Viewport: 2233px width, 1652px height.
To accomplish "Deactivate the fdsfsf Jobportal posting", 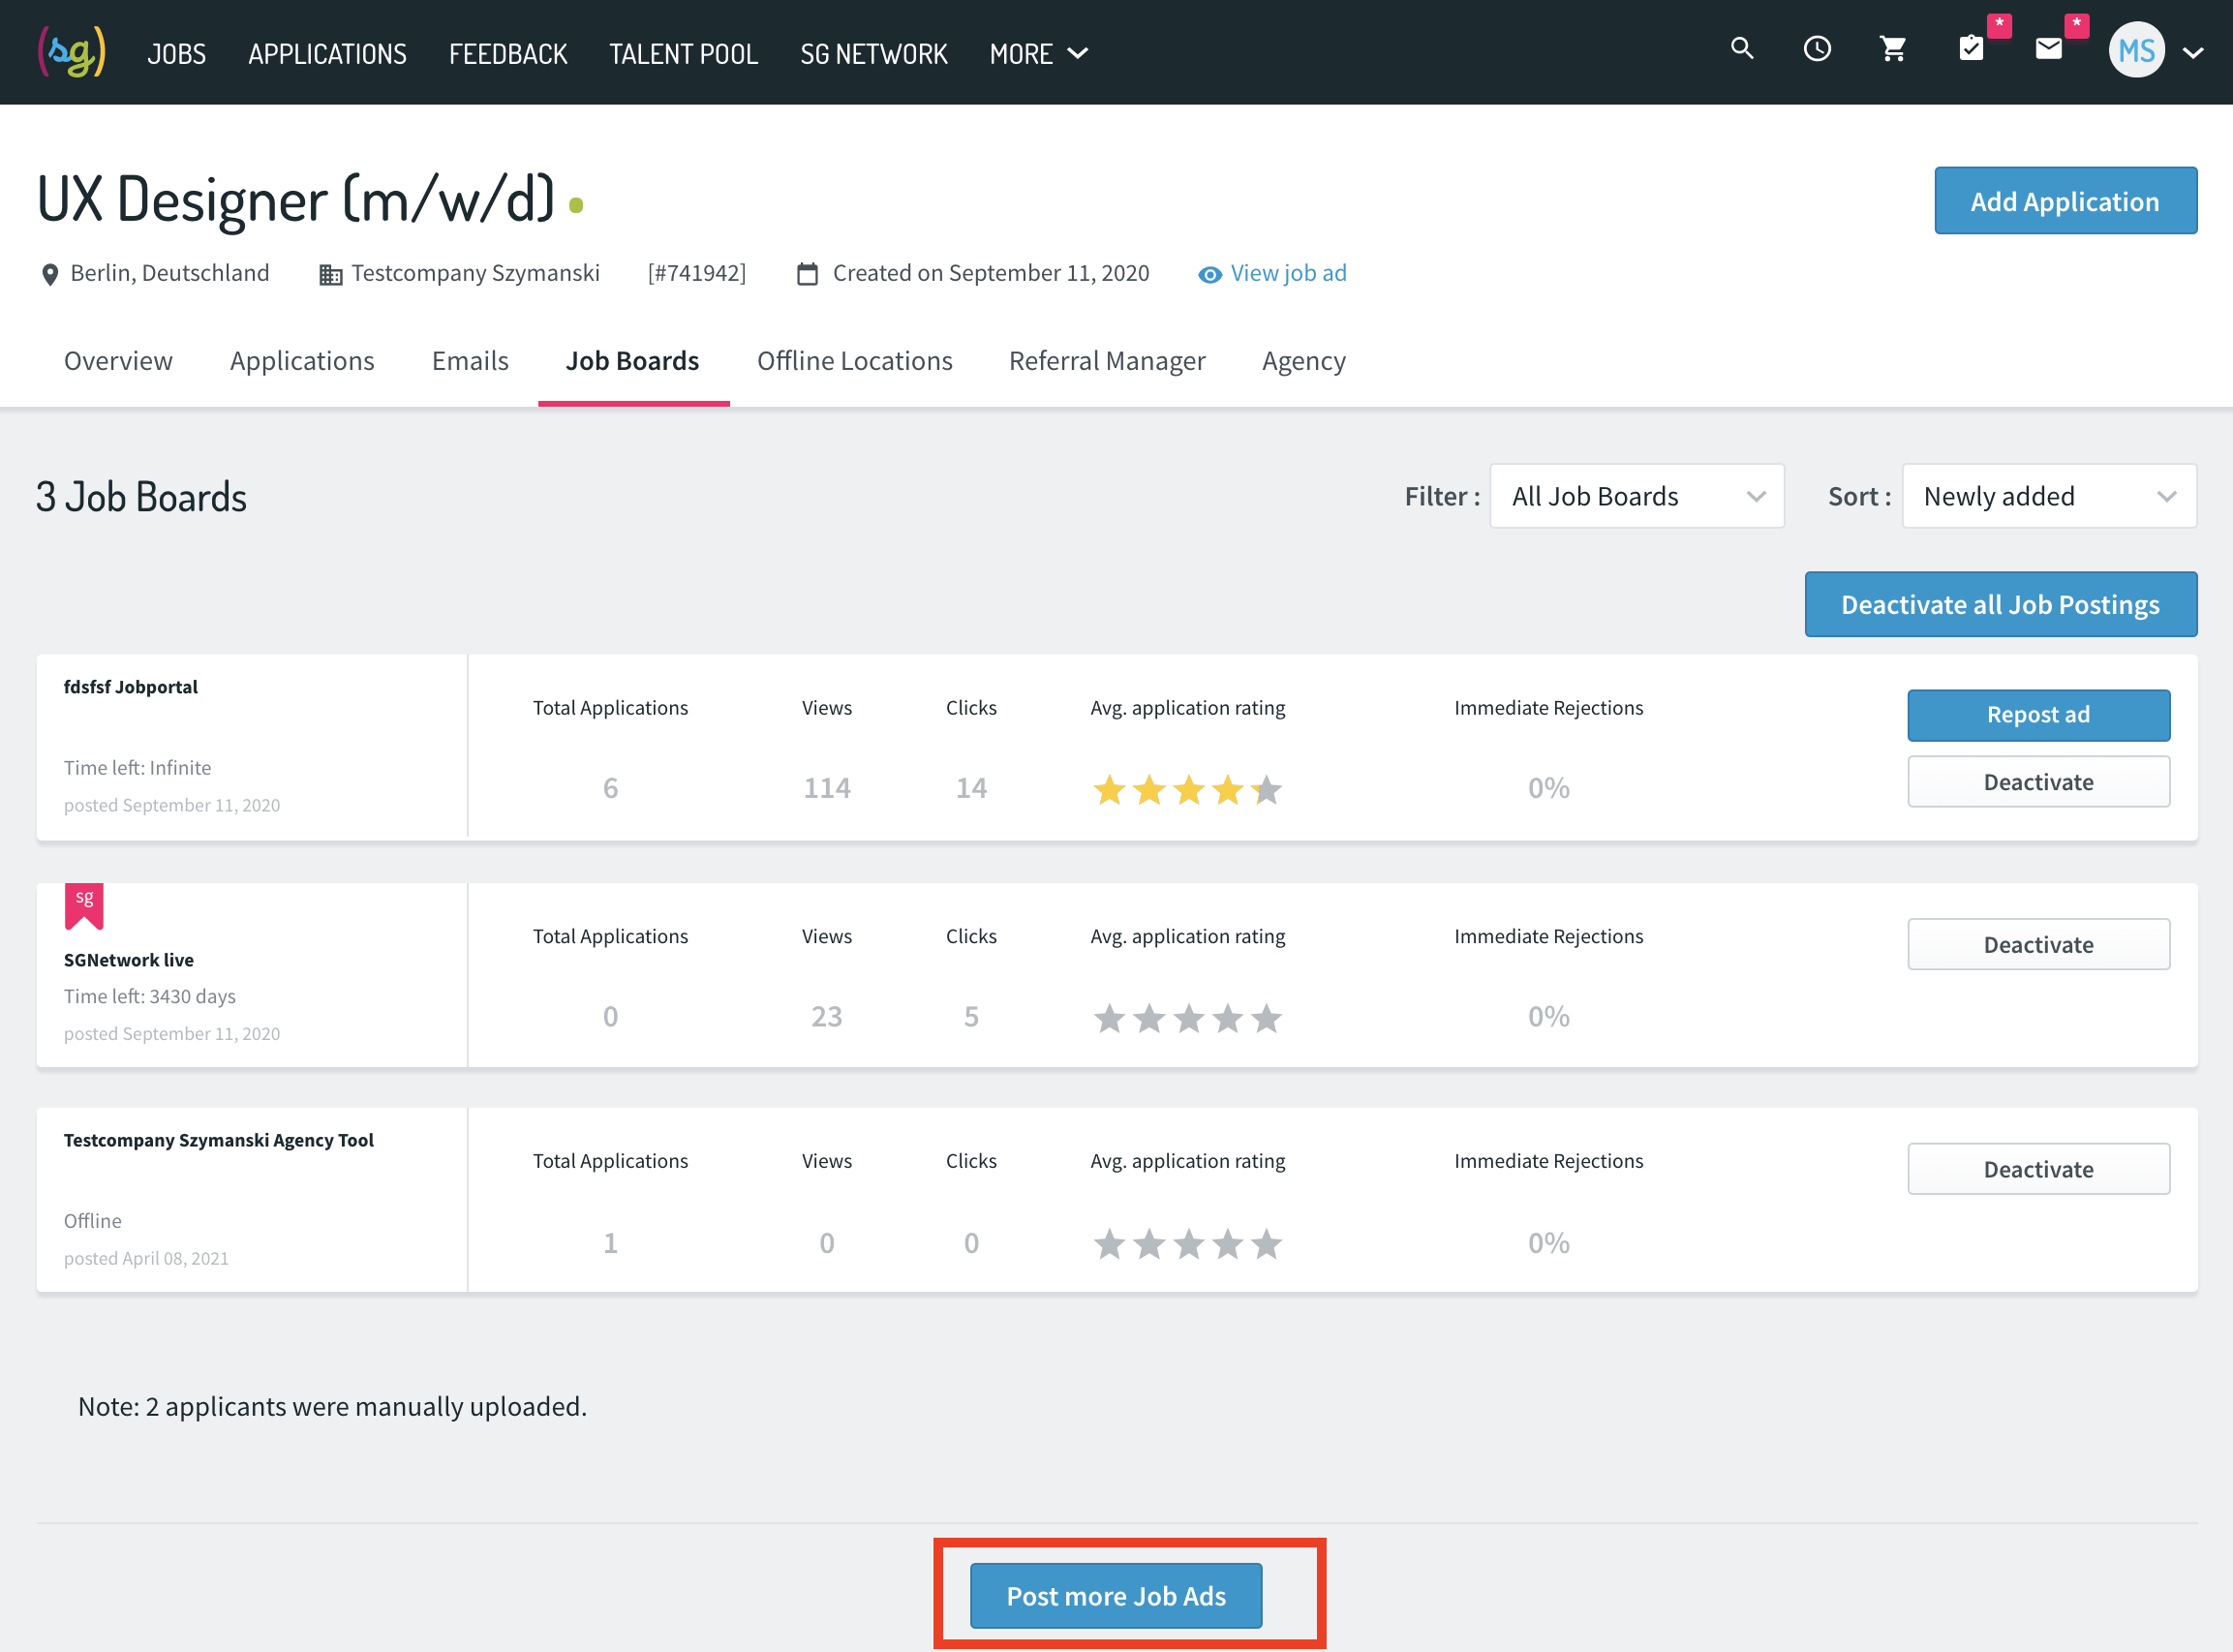I will point(2039,782).
